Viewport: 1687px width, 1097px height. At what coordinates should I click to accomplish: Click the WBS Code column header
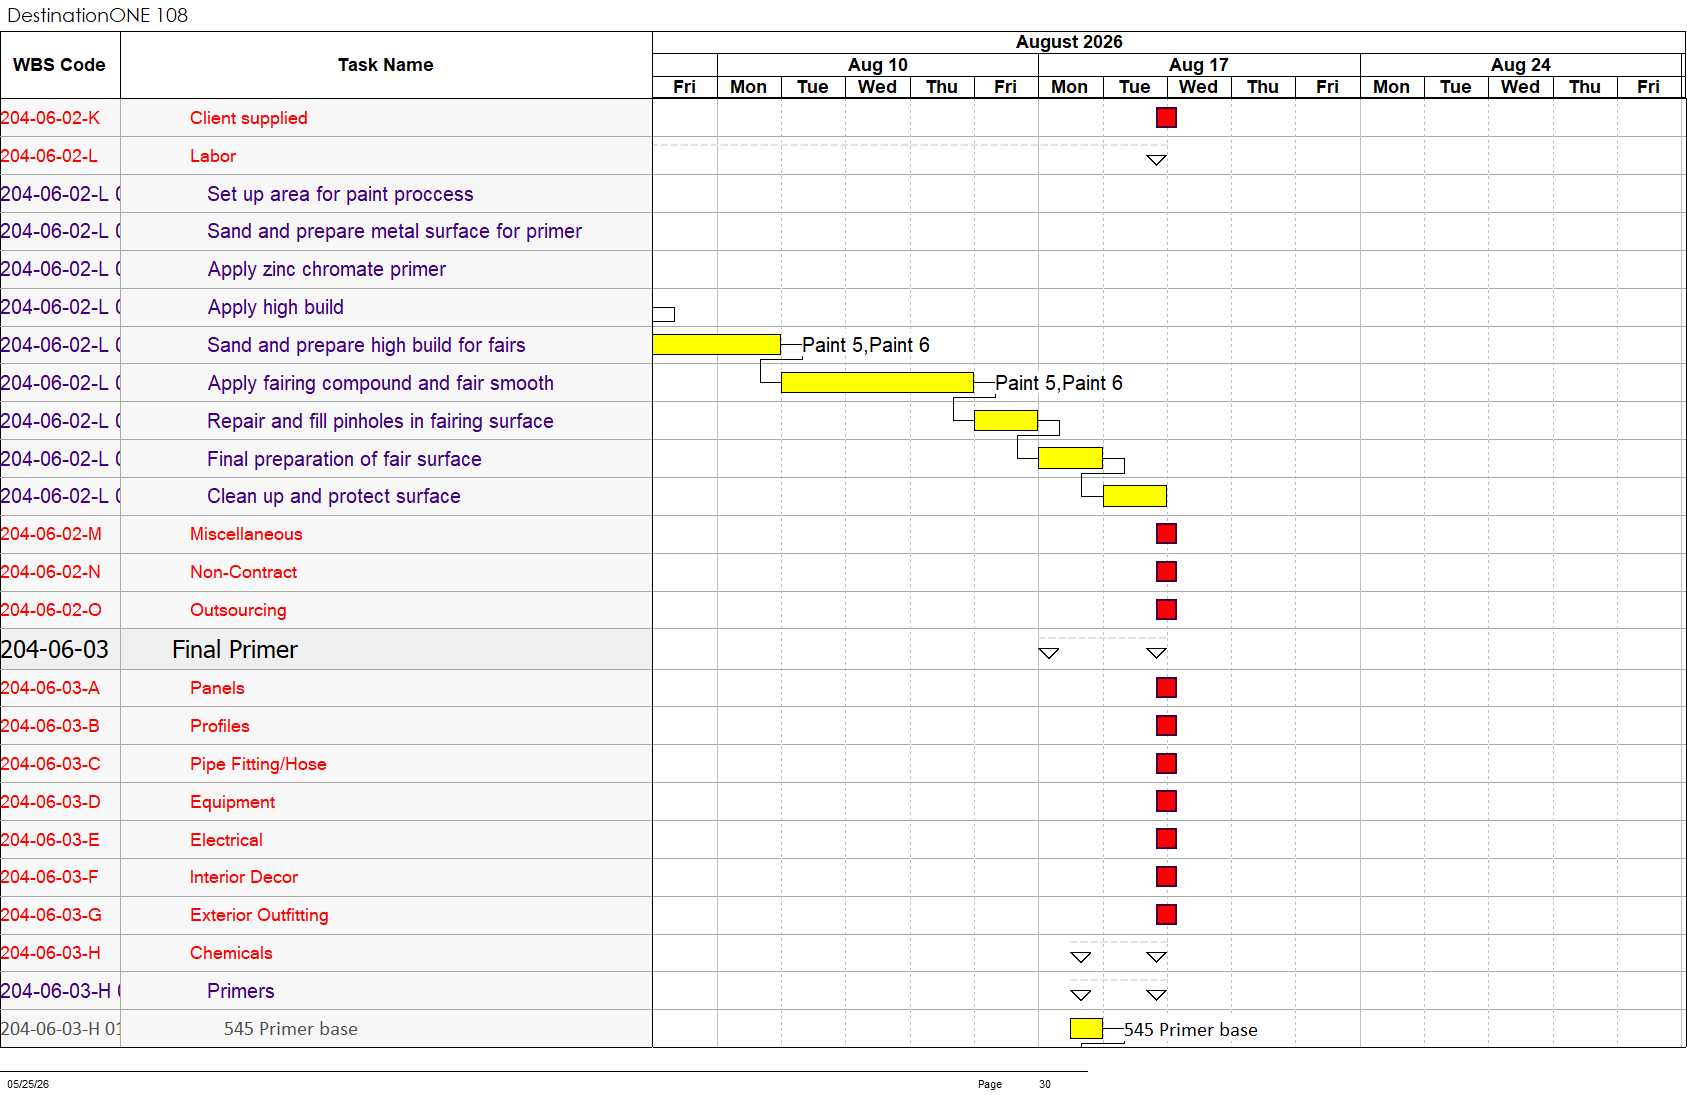coord(60,65)
